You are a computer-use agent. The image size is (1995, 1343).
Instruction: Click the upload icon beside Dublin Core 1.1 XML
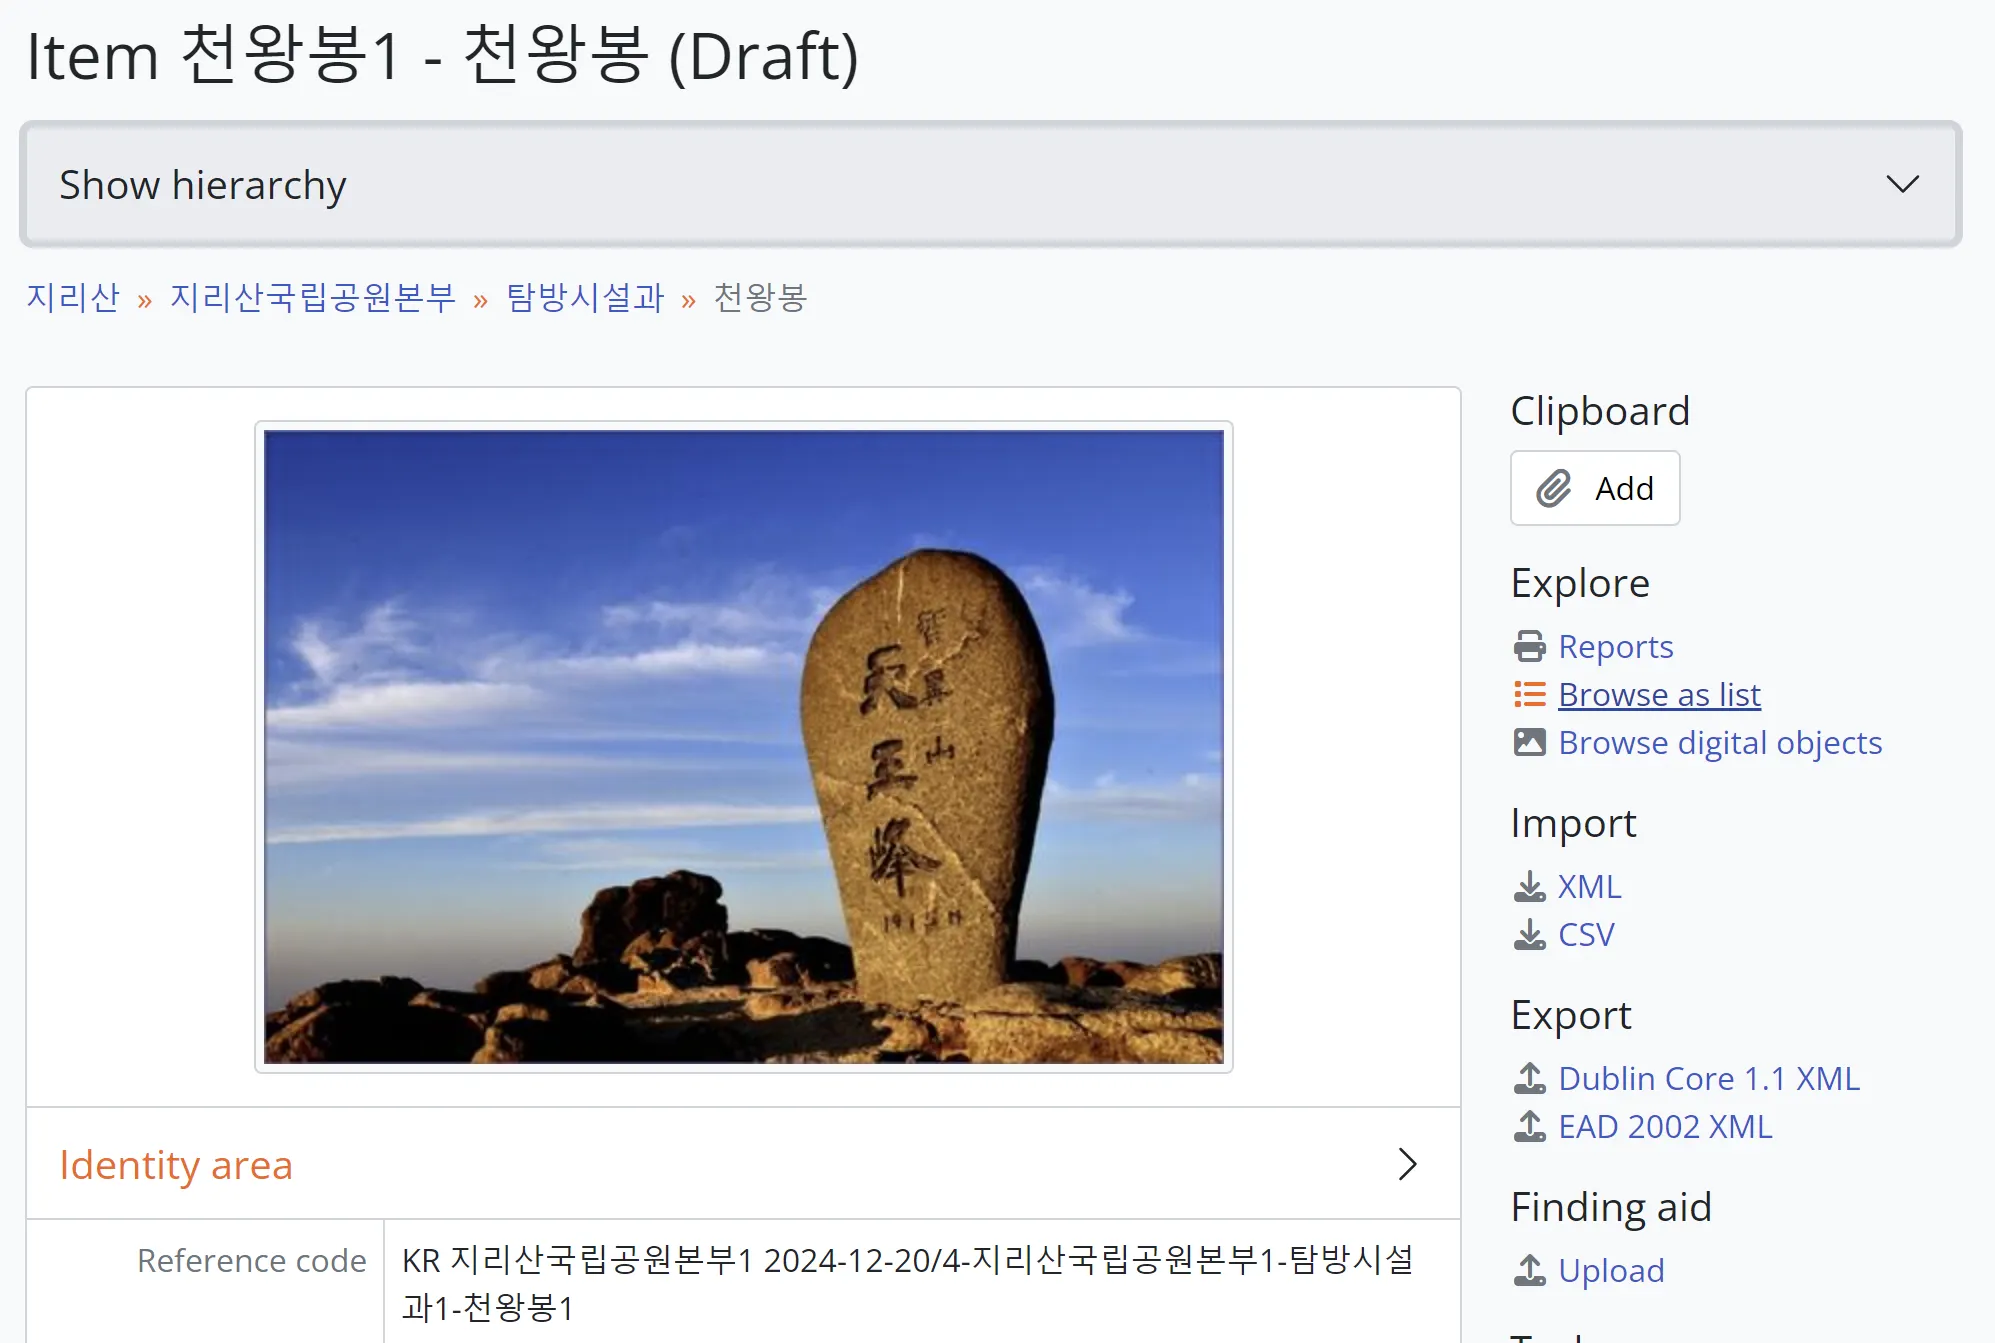[1529, 1078]
